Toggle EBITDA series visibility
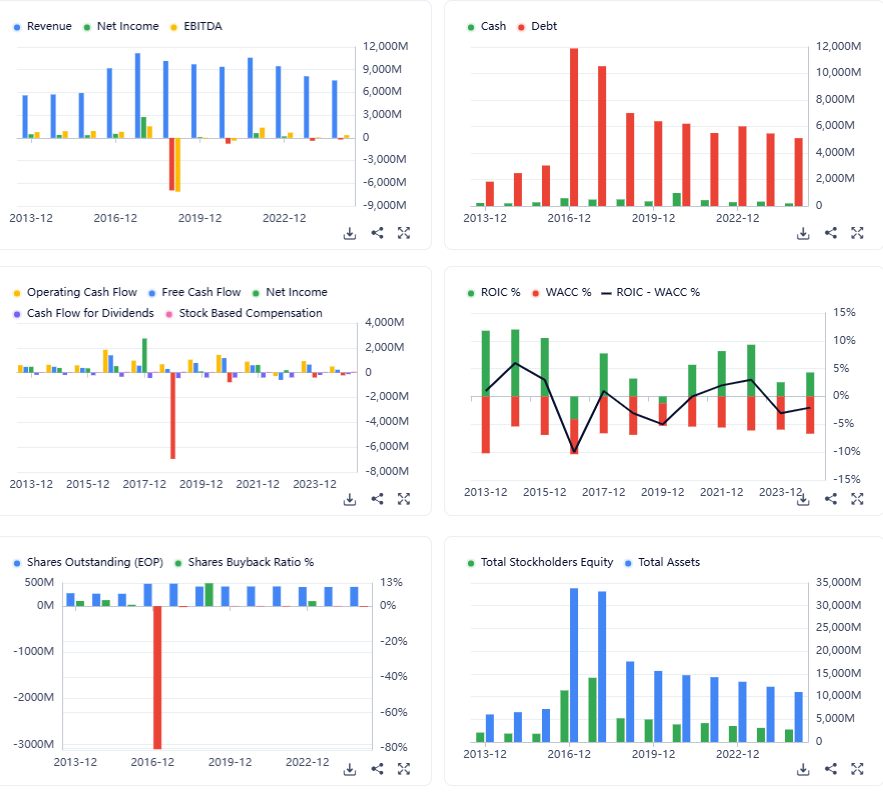This screenshot has height=792, width=883. point(196,26)
